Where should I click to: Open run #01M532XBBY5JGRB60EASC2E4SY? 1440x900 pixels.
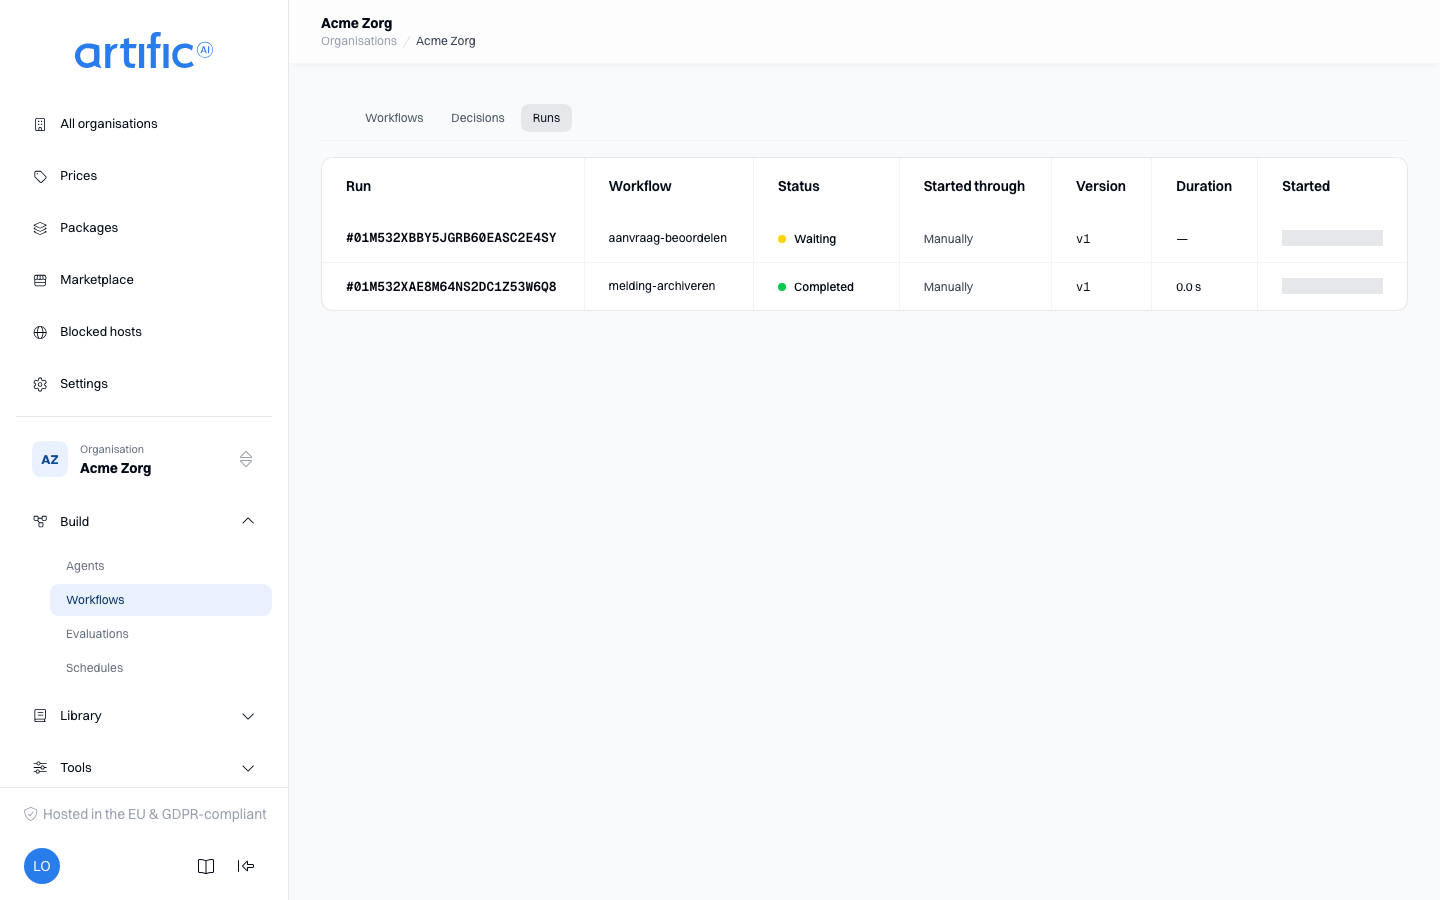(451, 238)
